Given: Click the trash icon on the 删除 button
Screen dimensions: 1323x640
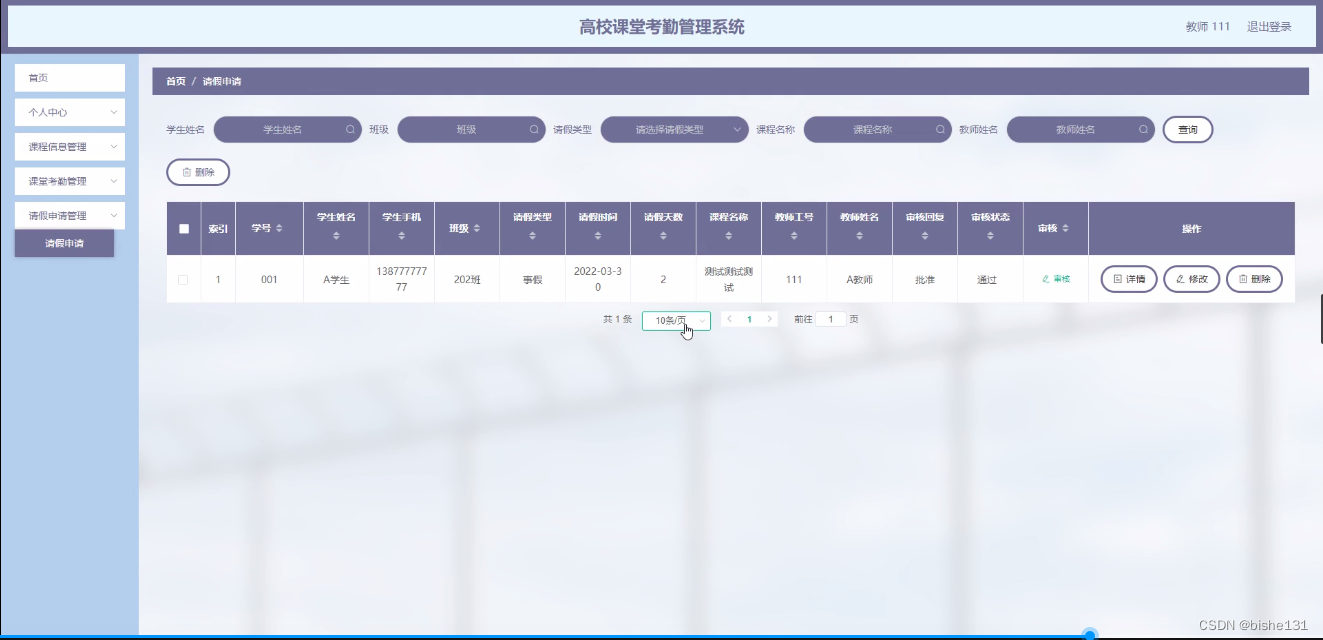Looking at the screenshot, I should [185, 172].
